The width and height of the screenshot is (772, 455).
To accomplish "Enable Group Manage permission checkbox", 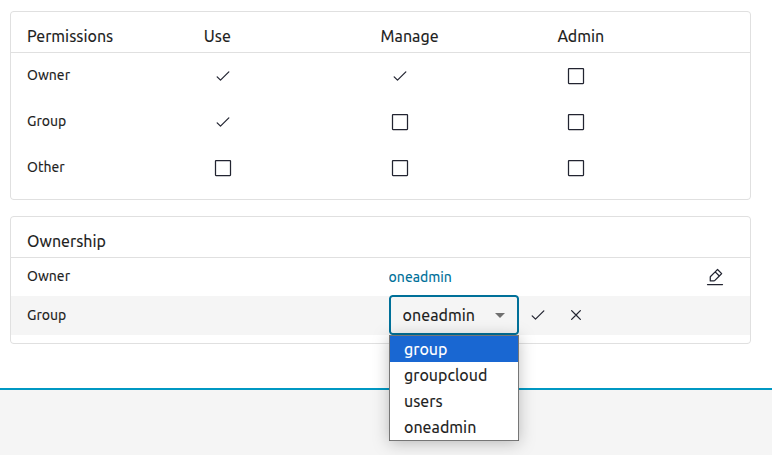I will pos(400,122).
